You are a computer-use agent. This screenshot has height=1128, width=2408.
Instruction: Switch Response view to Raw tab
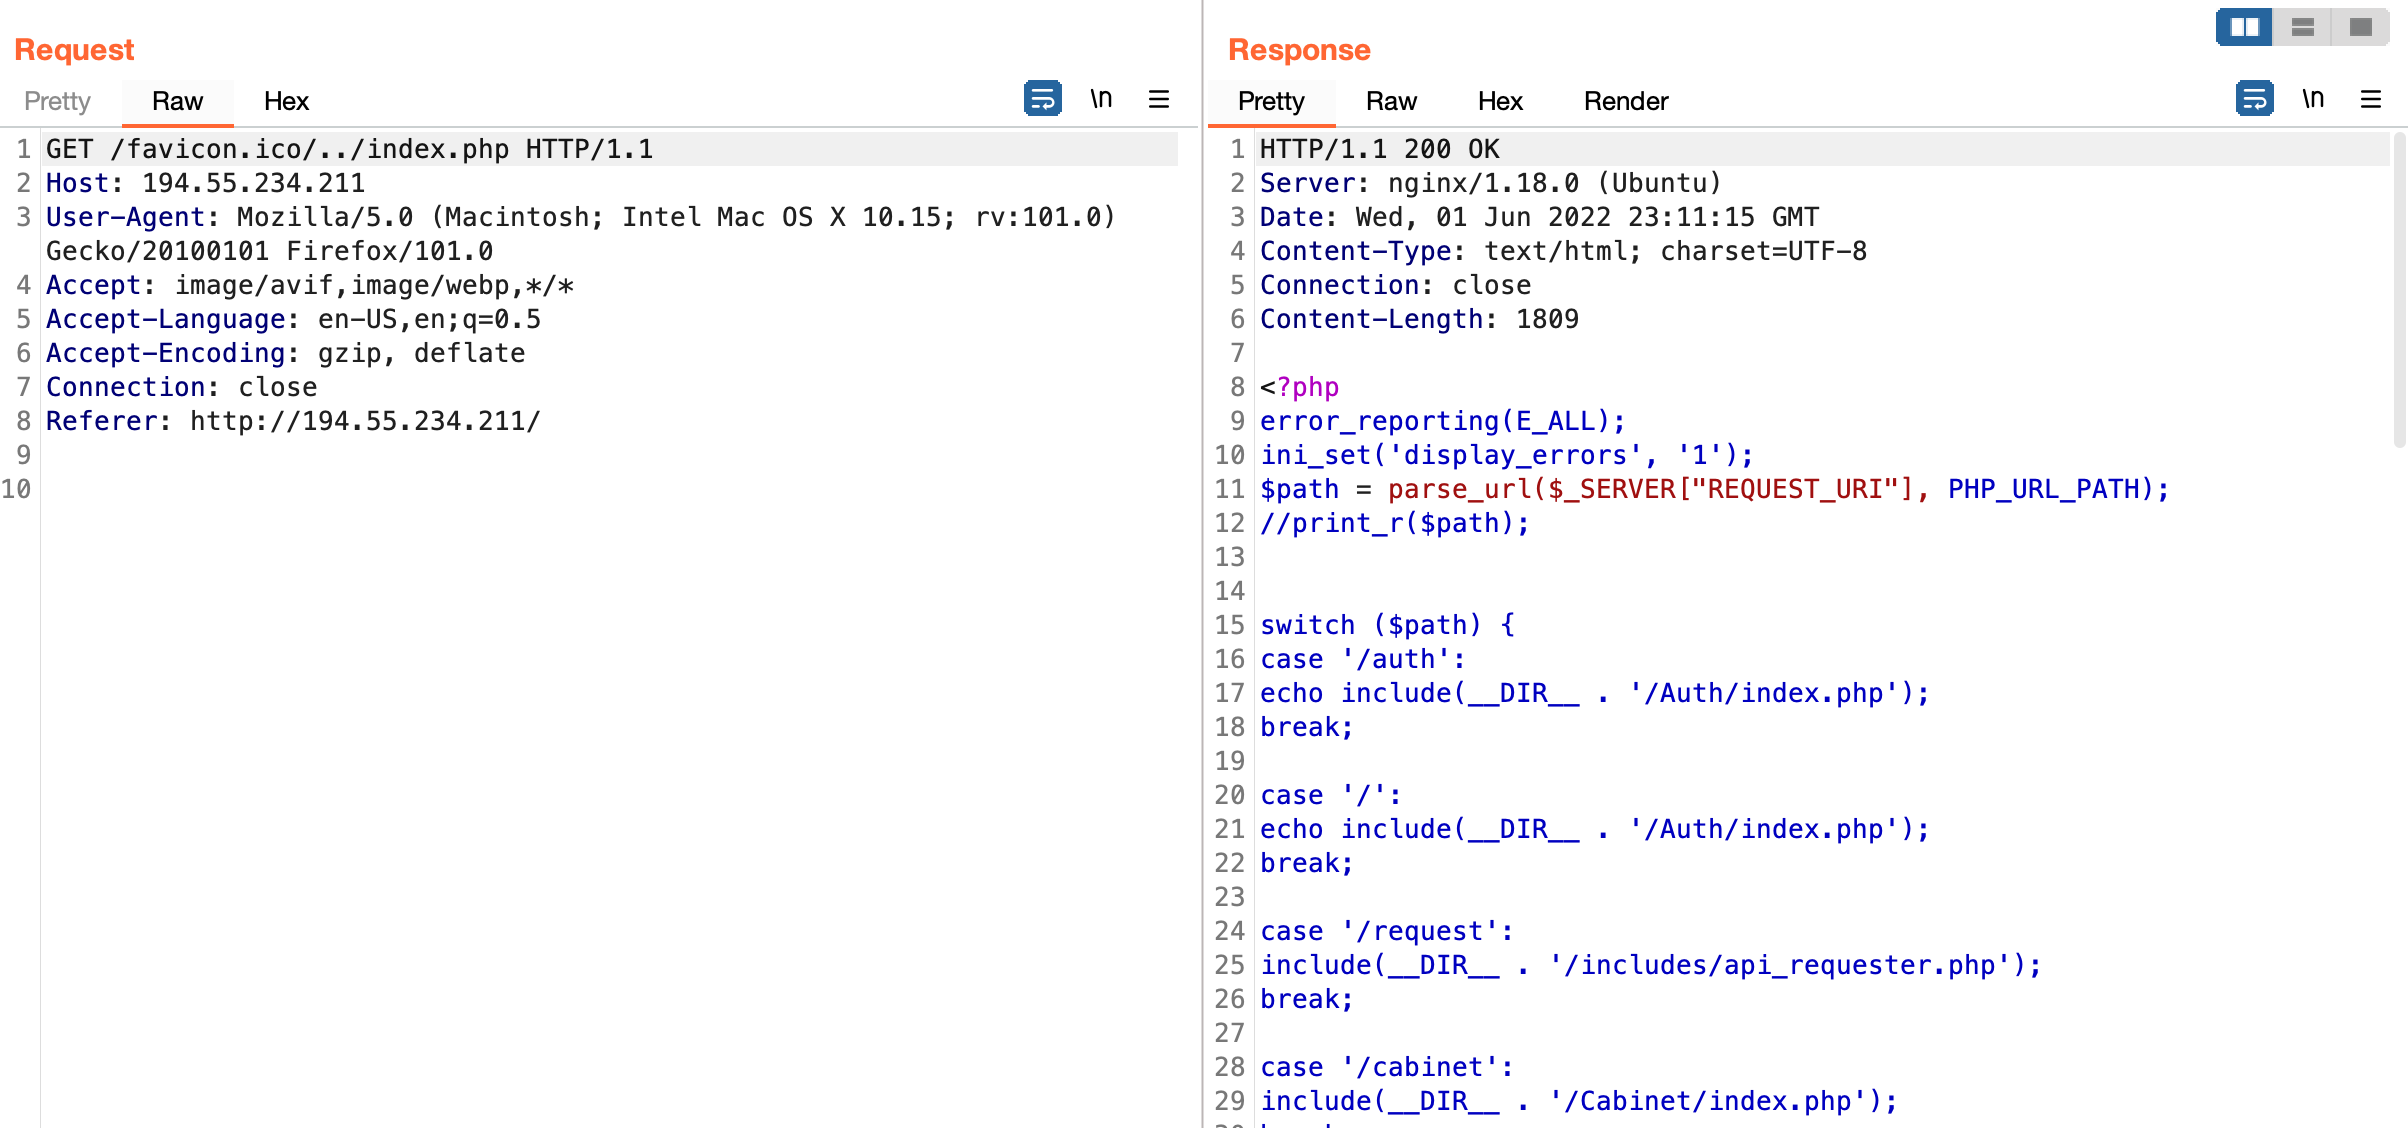click(1391, 101)
